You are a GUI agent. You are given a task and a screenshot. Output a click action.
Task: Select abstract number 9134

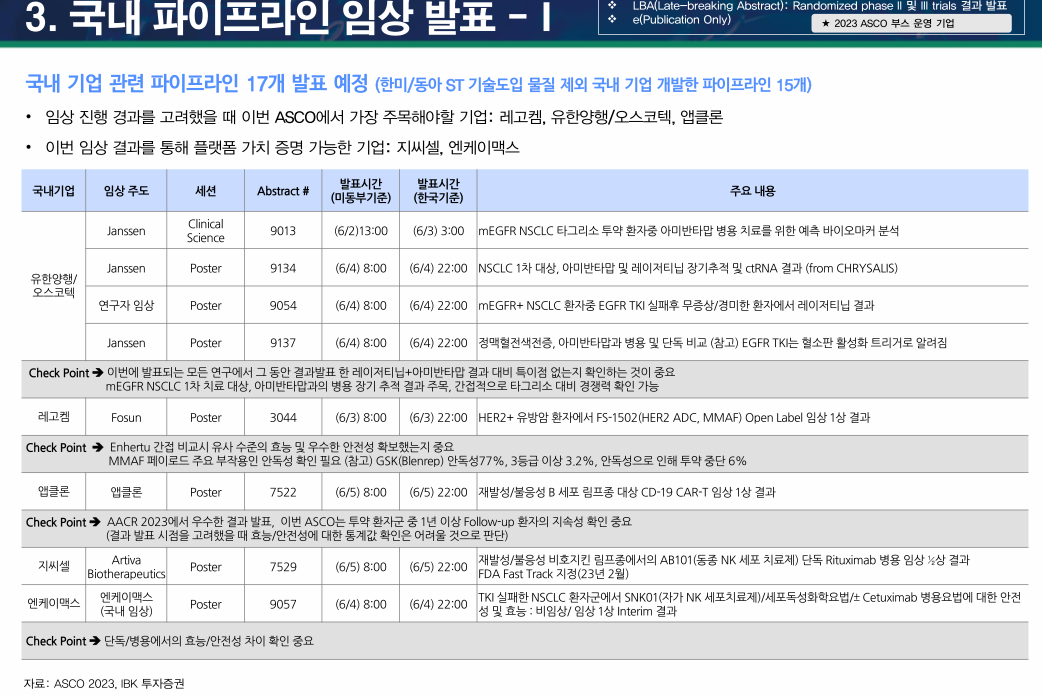click(x=283, y=268)
